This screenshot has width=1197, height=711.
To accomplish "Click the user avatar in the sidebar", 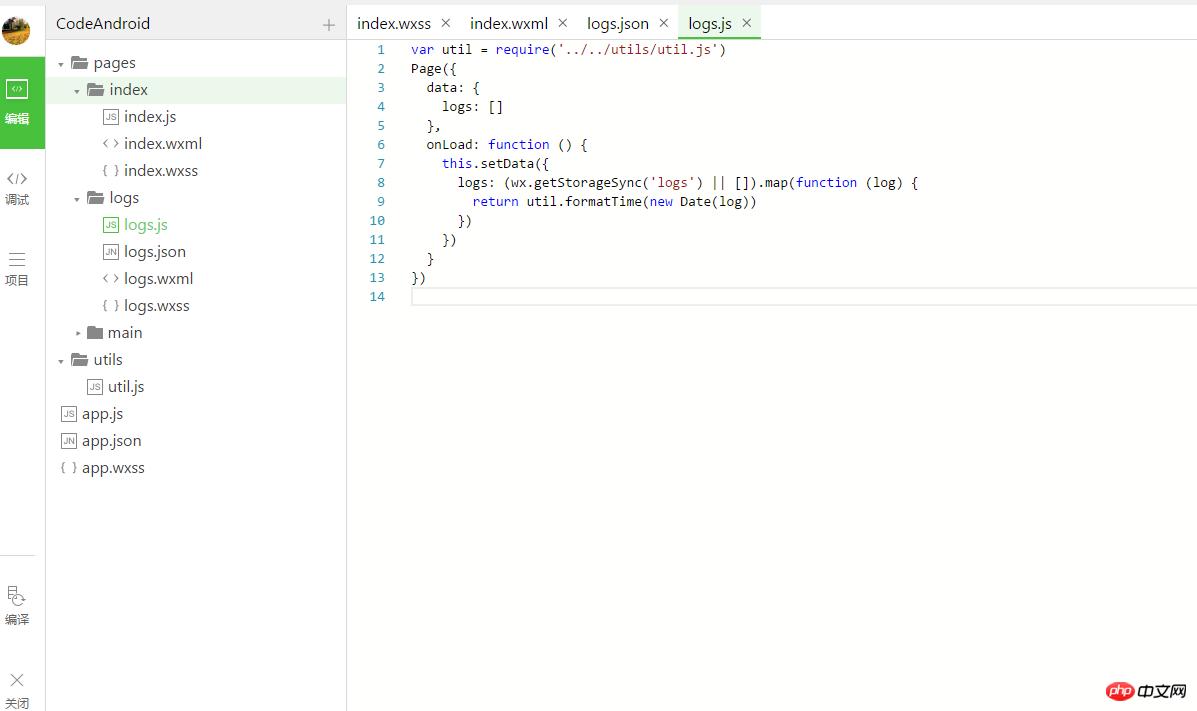I will [16, 29].
